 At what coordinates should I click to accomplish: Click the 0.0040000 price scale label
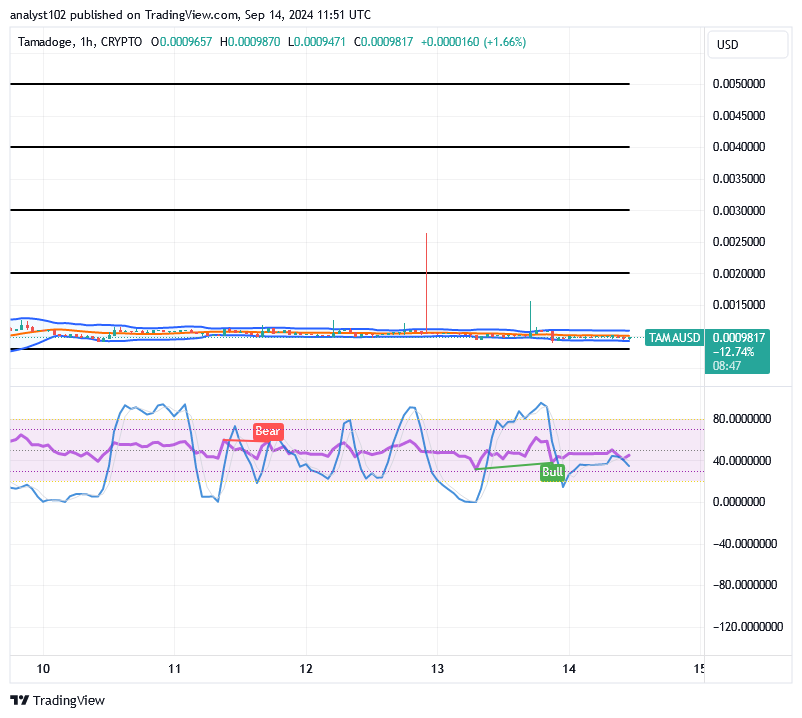739,147
